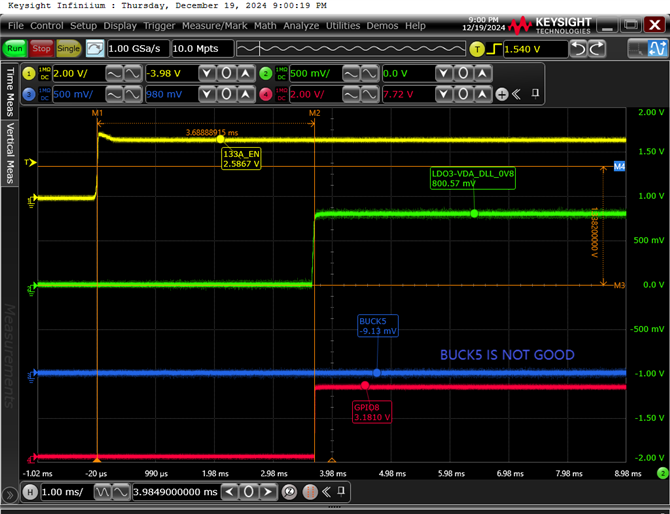Lower channel 2 offset with down arrow

coord(444,73)
